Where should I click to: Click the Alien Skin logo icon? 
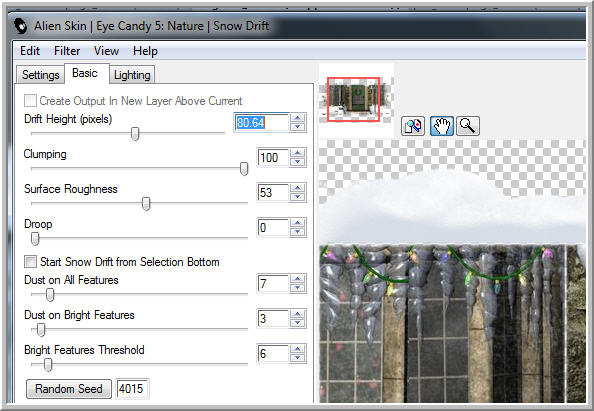click(21, 26)
